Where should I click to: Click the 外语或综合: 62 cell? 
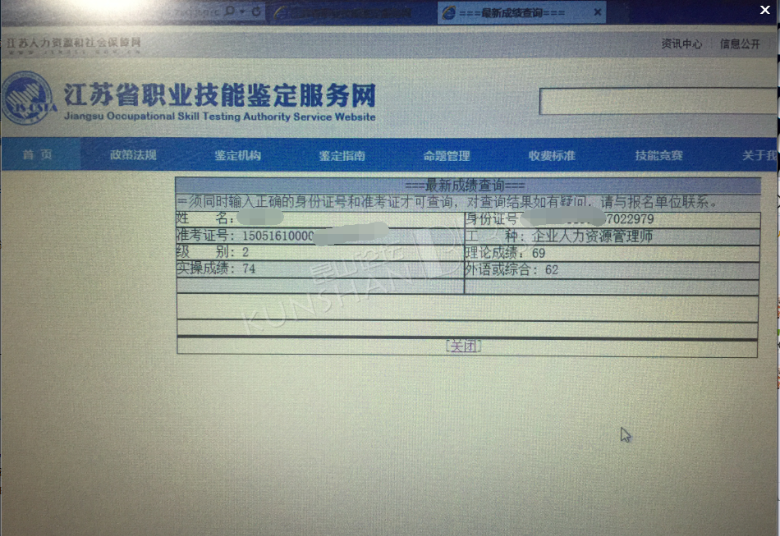[612, 270]
